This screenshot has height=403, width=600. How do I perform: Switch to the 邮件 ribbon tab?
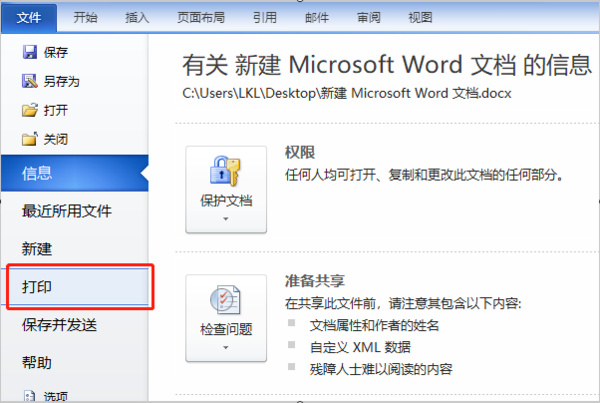pos(317,18)
